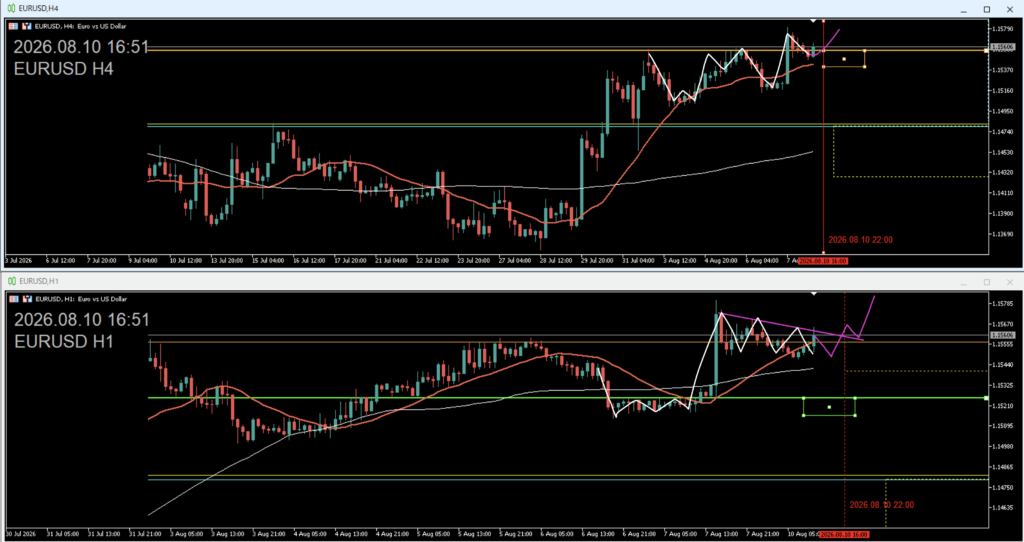1024x542 pixels.
Task: Open Depth of Market icon in H4 chart
Action: pos(14,26)
